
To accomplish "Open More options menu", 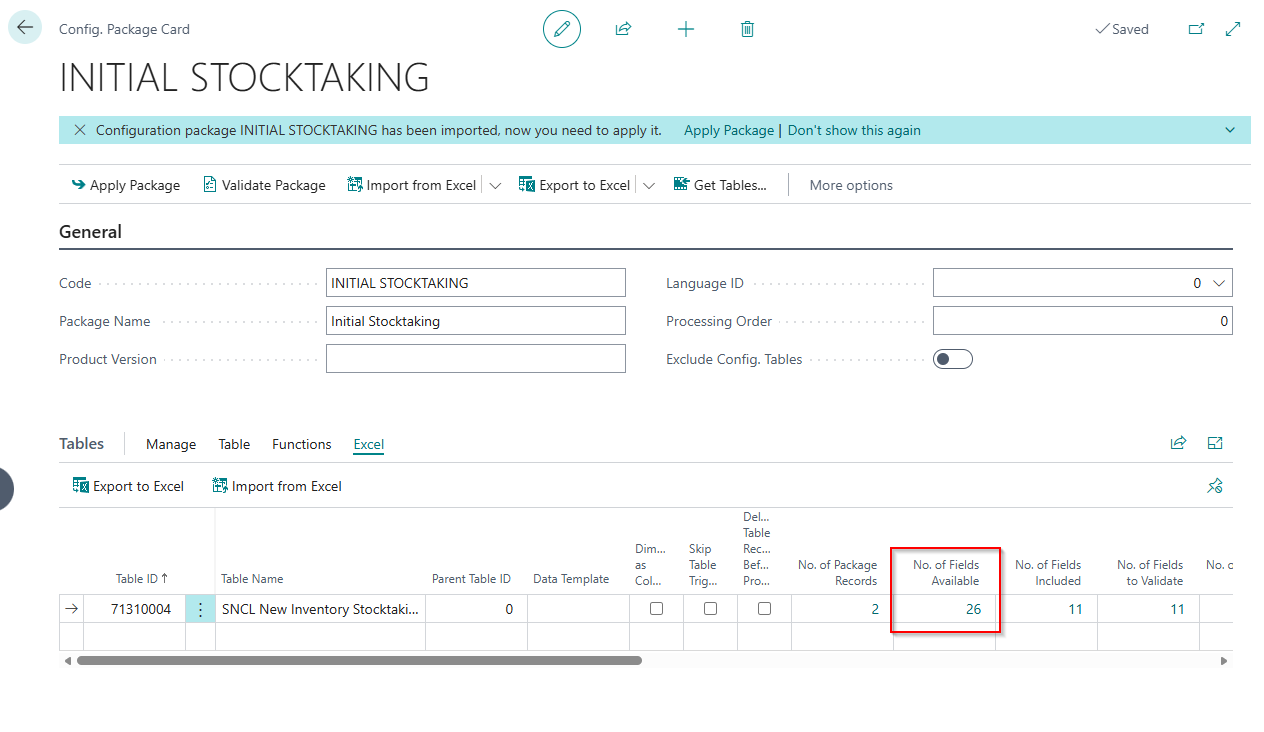I will [851, 185].
